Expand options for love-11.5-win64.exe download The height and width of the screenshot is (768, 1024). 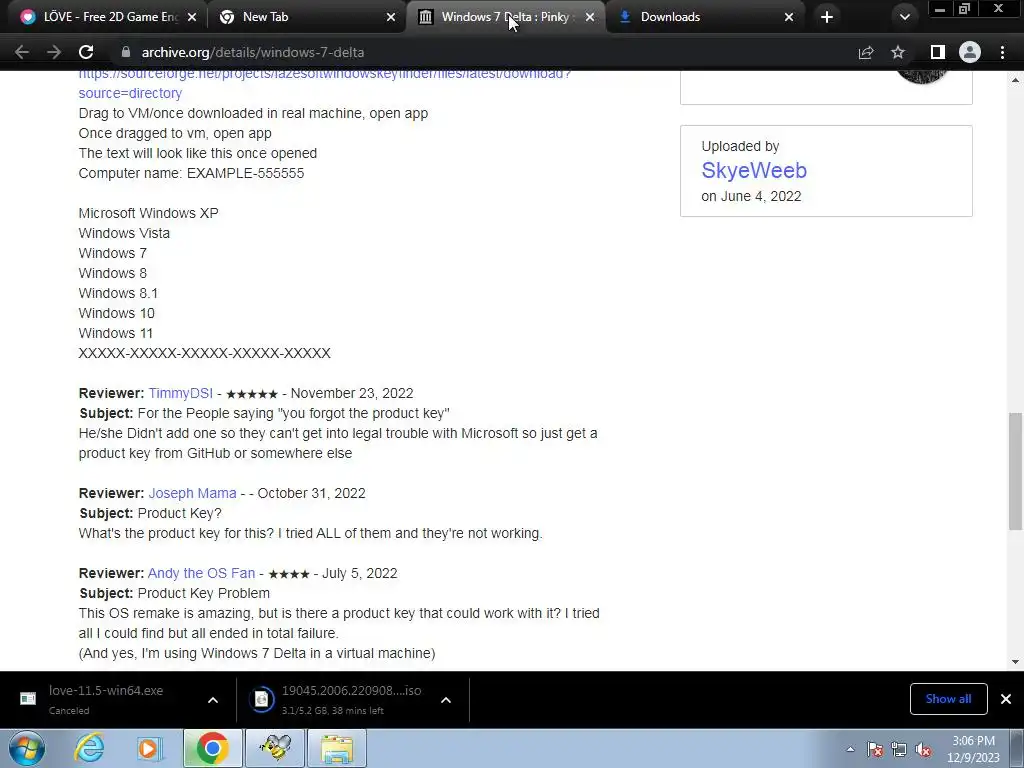click(213, 700)
